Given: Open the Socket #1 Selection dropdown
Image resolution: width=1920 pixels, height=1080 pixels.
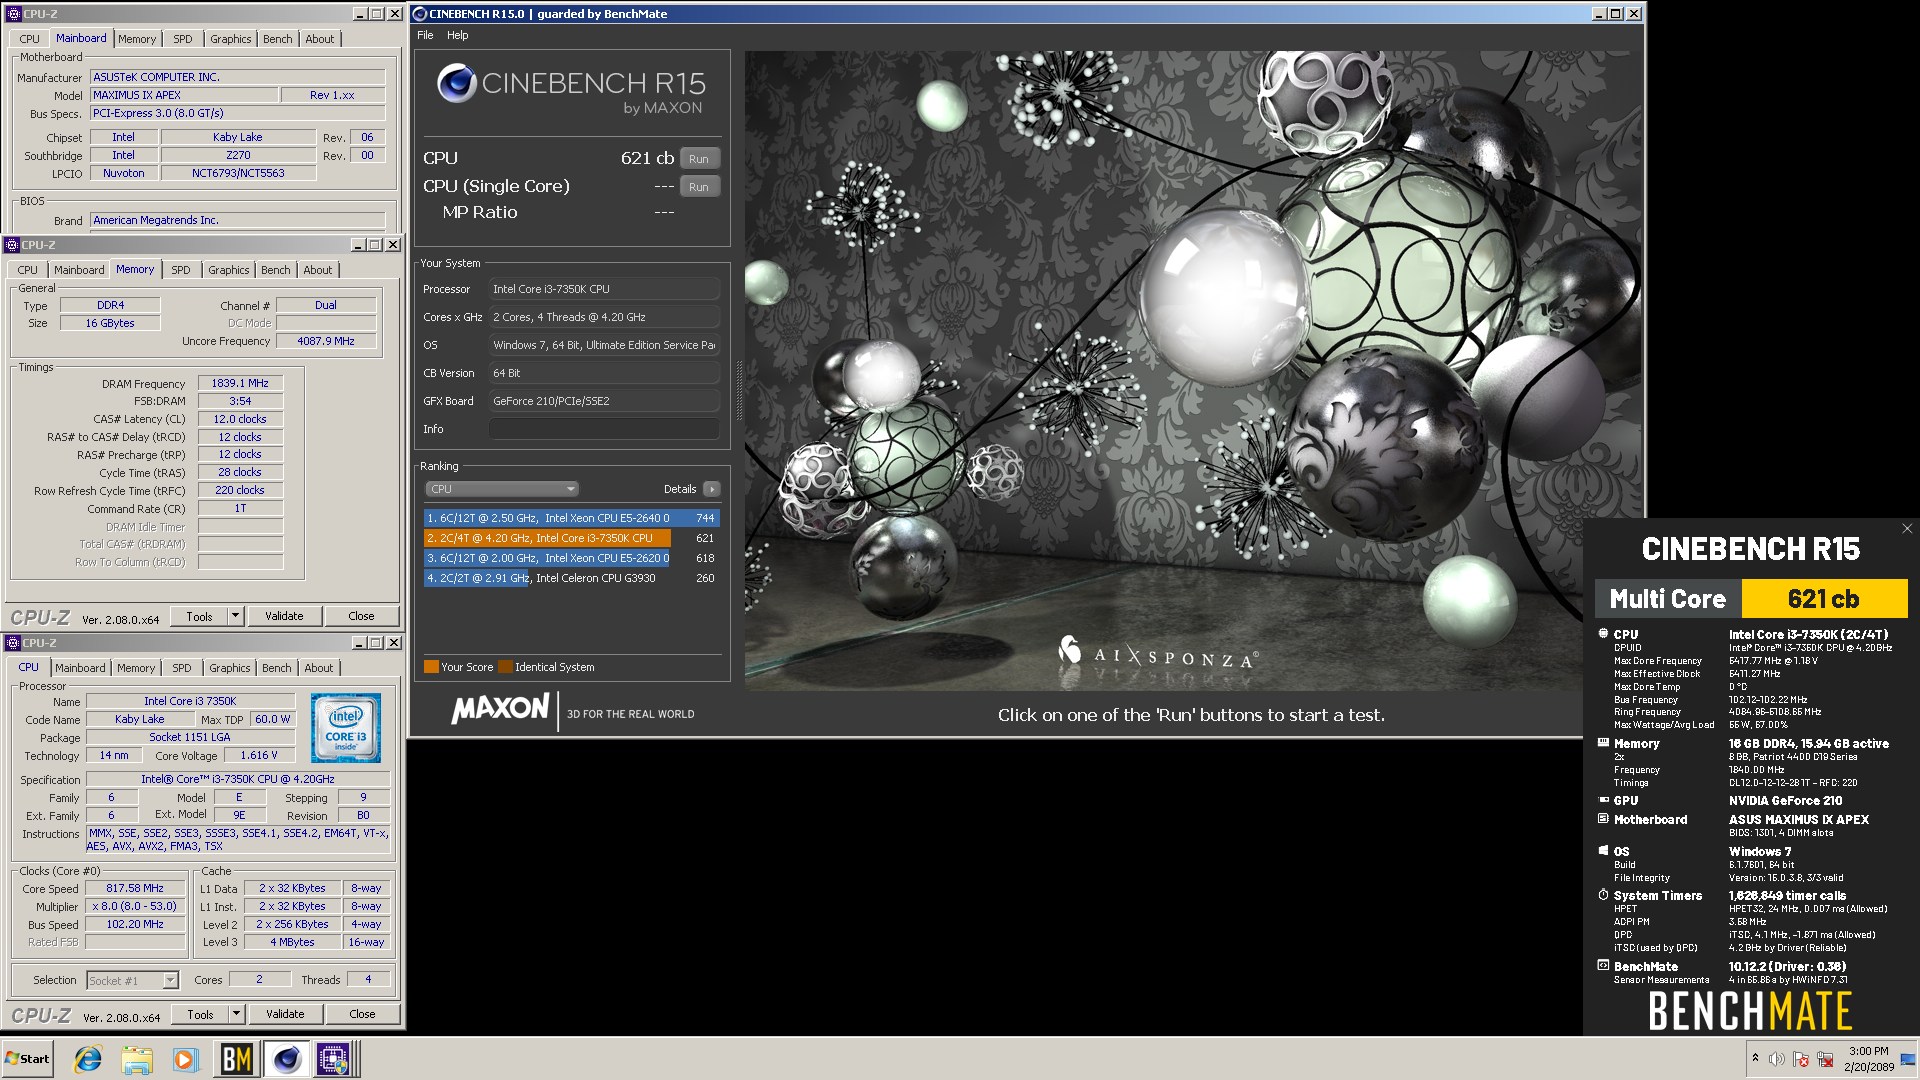Looking at the screenshot, I should pyautogui.click(x=132, y=981).
